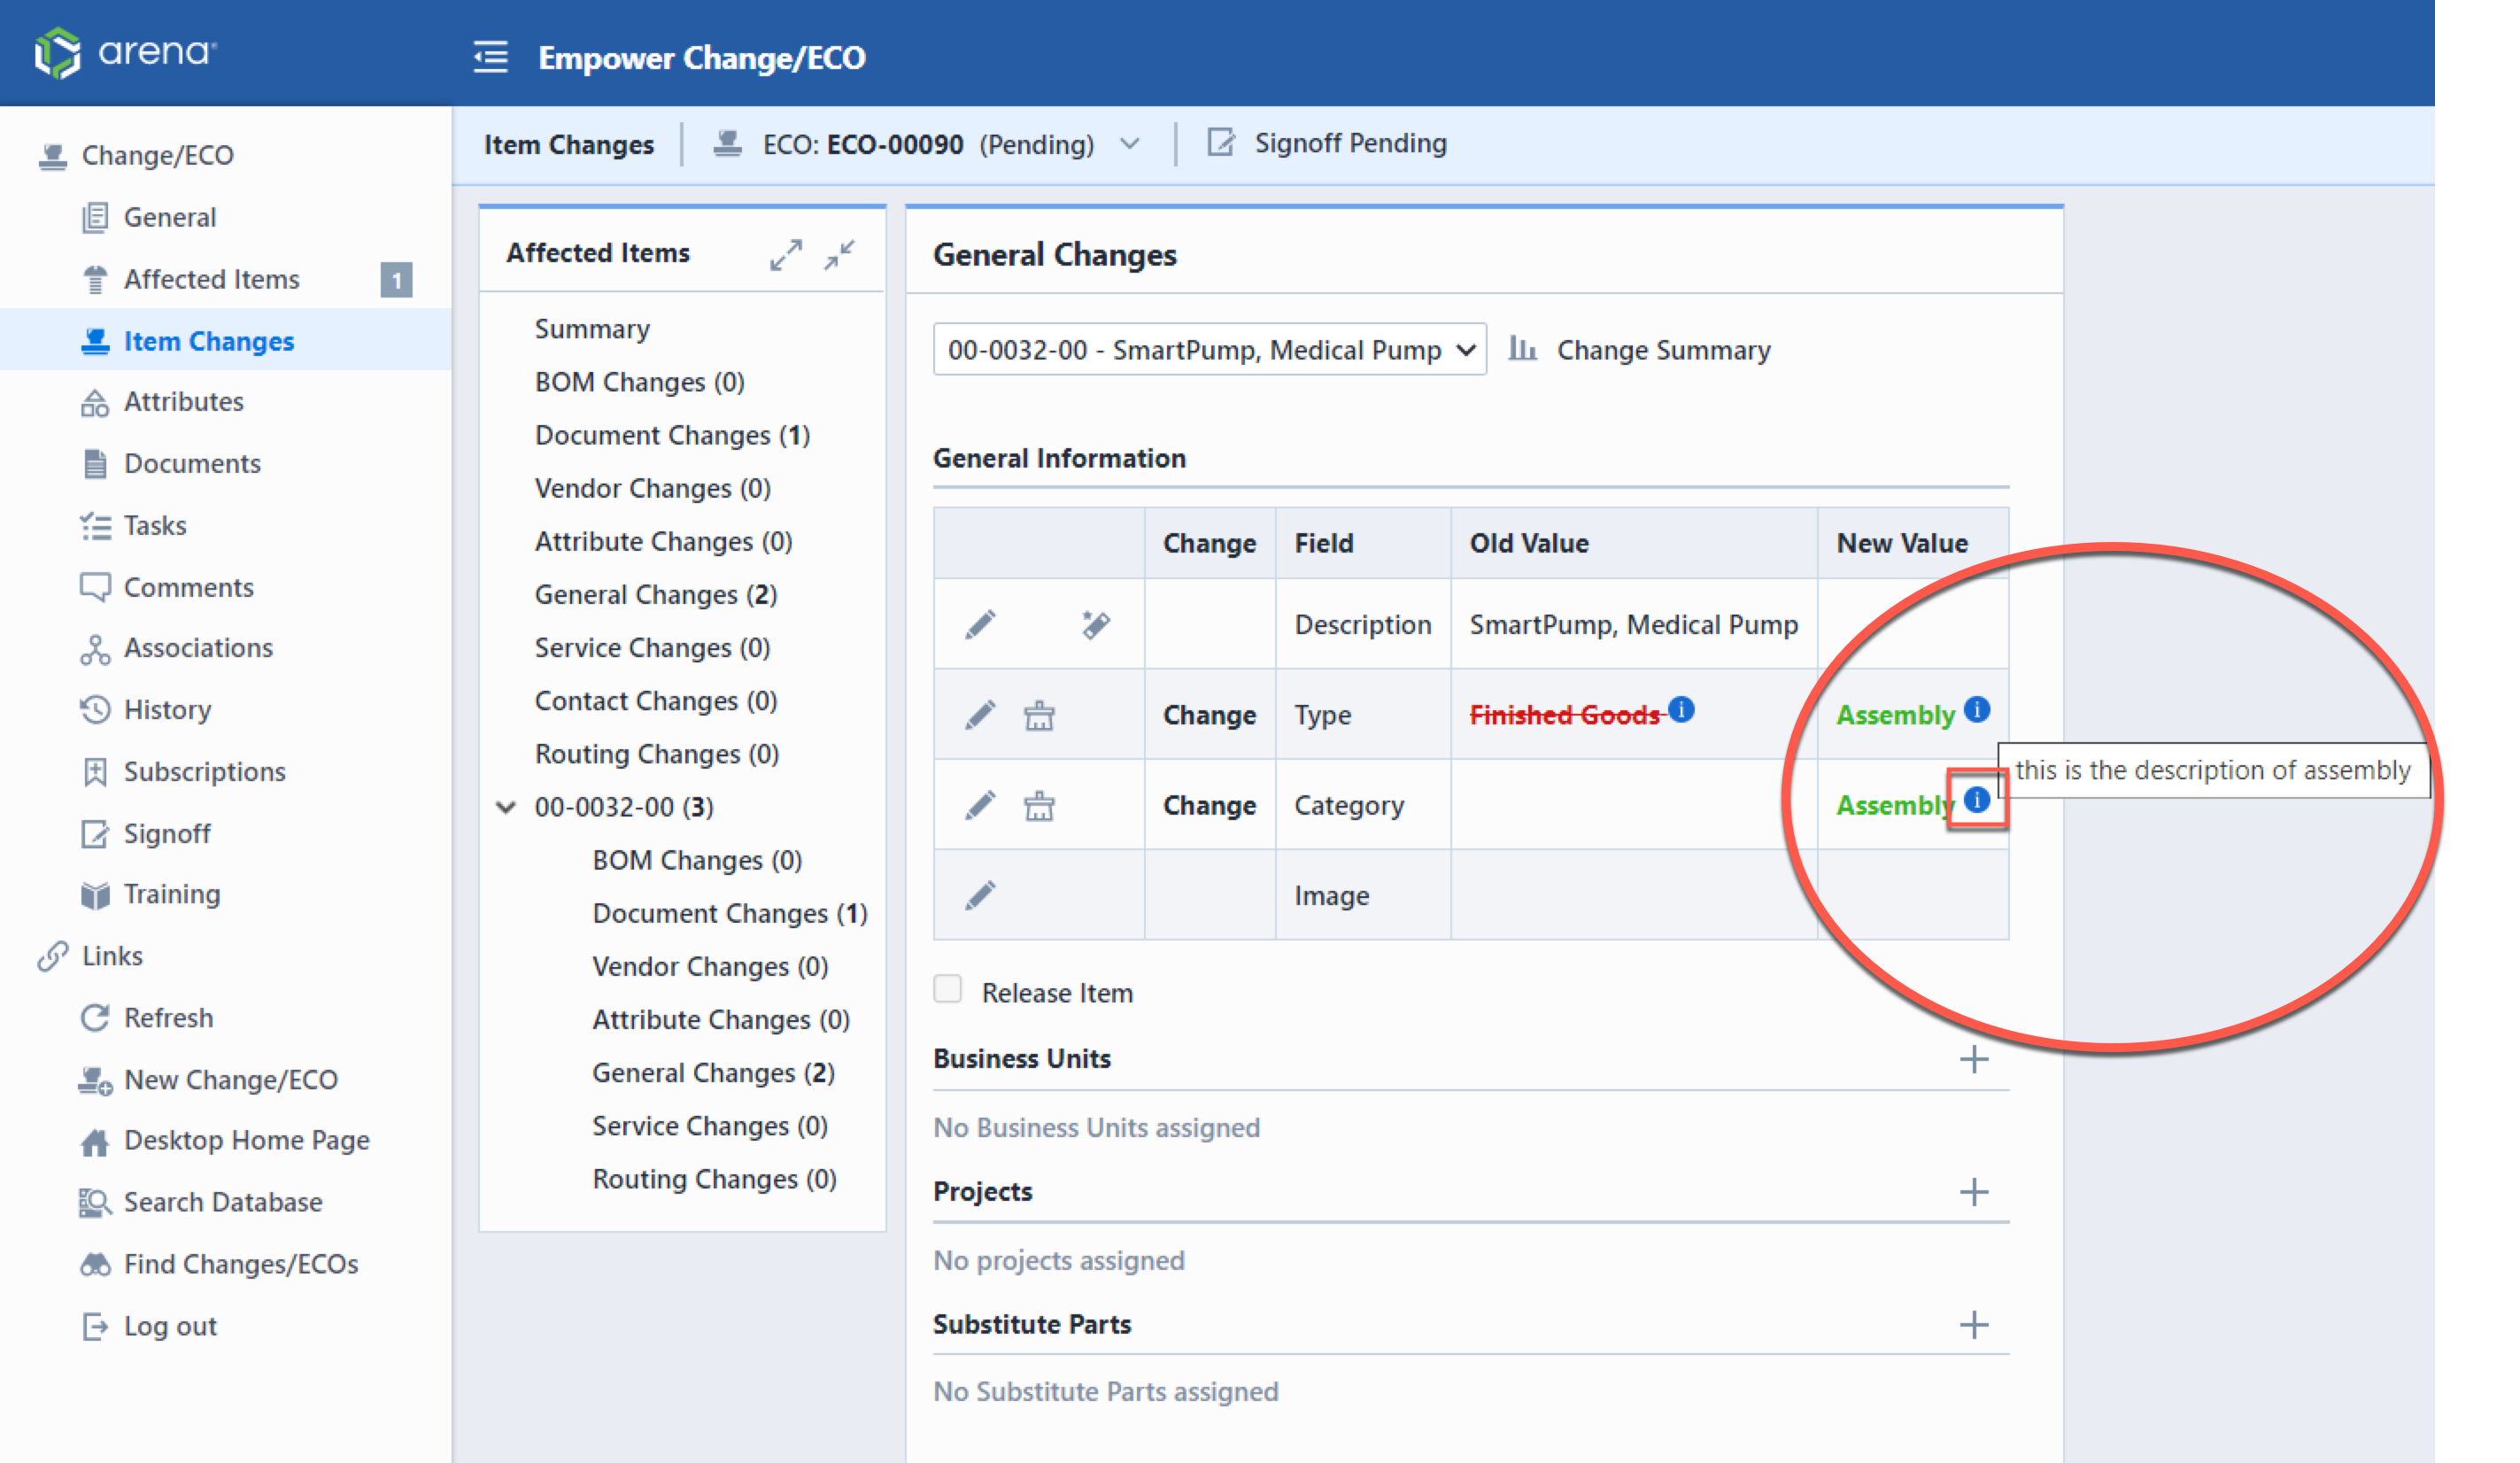Open Signoff in left sidebar
Screen dimensions: 2520x1463
(166, 833)
